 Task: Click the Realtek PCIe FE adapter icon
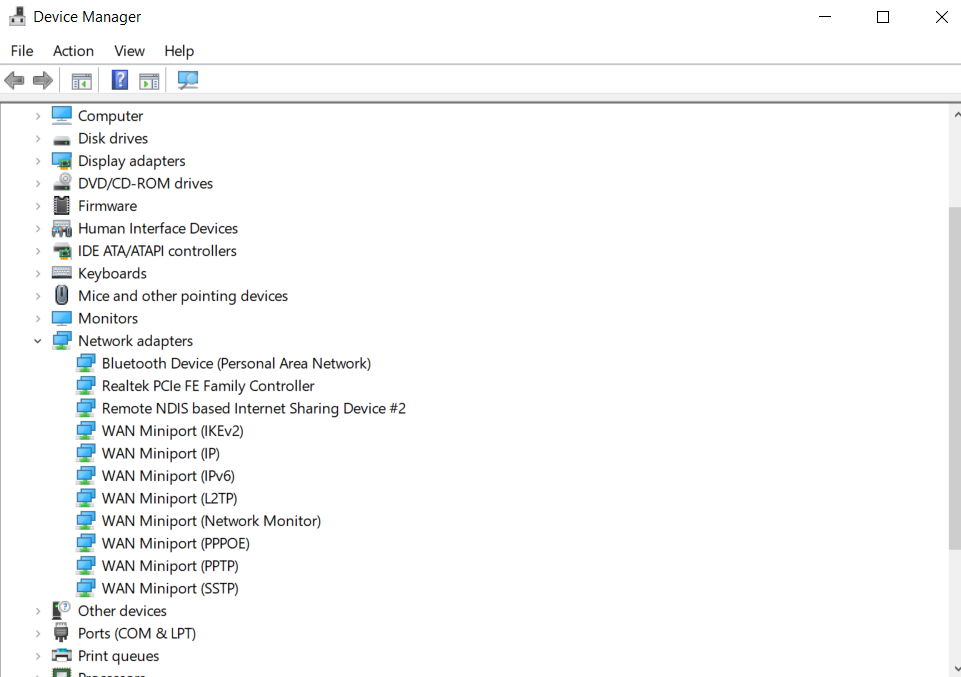pos(86,386)
